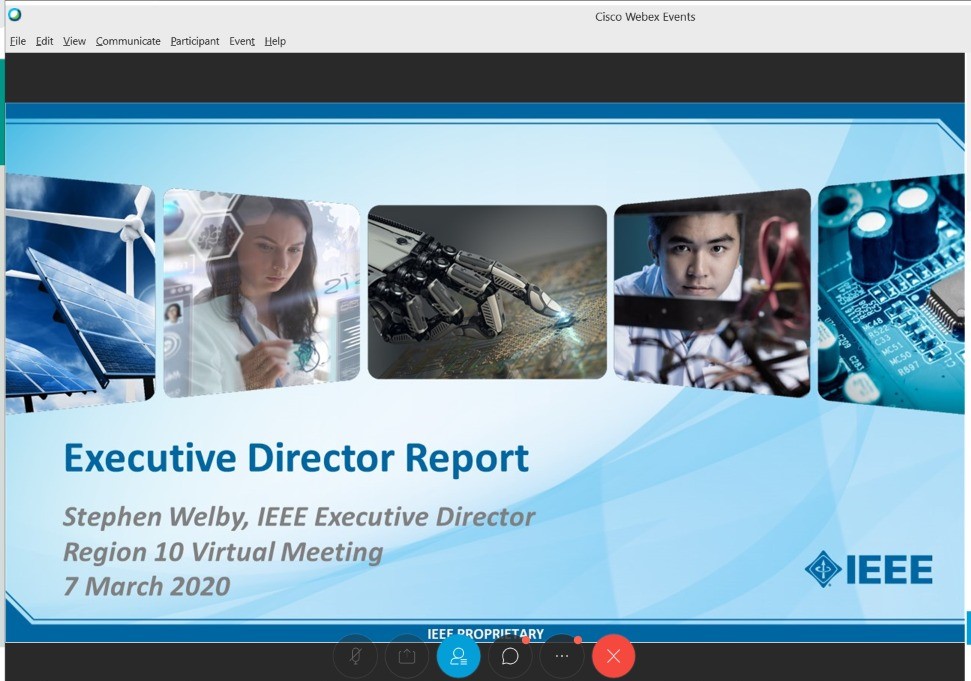Open the chat panel icon
Image resolution: width=971 pixels, height=681 pixels.
coord(510,656)
